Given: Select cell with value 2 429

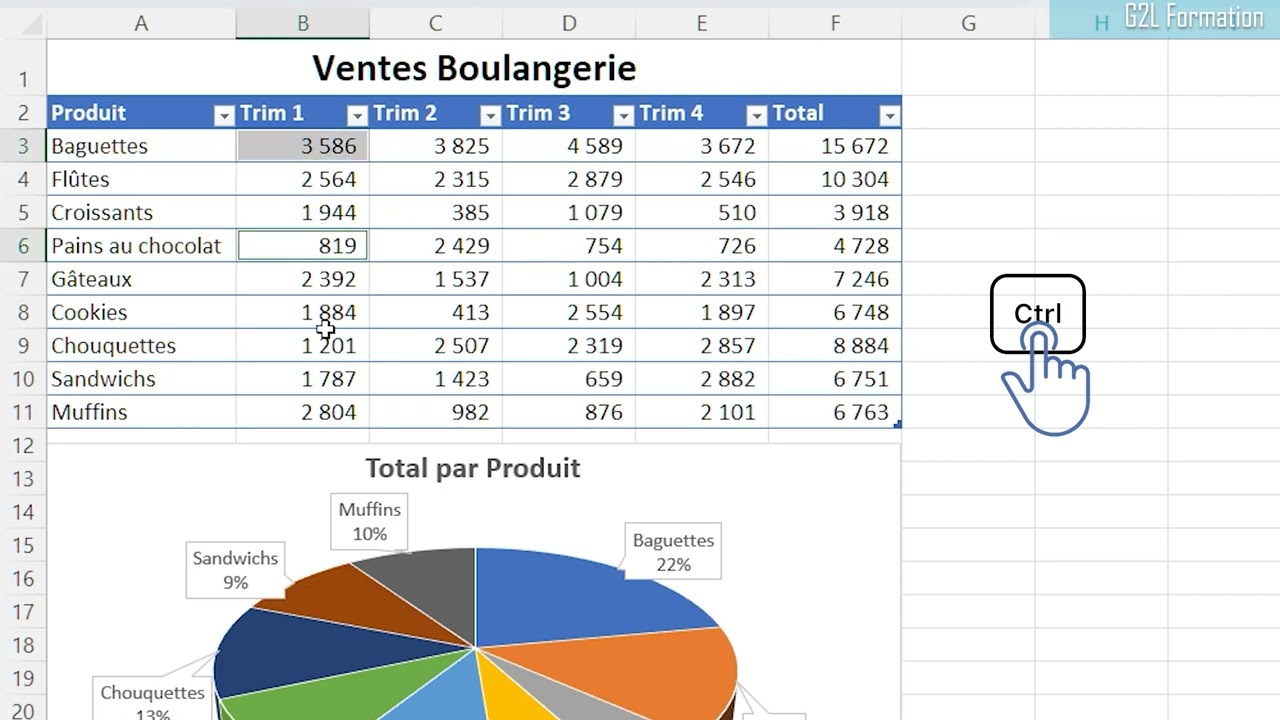Looking at the screenshot, I should [x=436, y=246].
